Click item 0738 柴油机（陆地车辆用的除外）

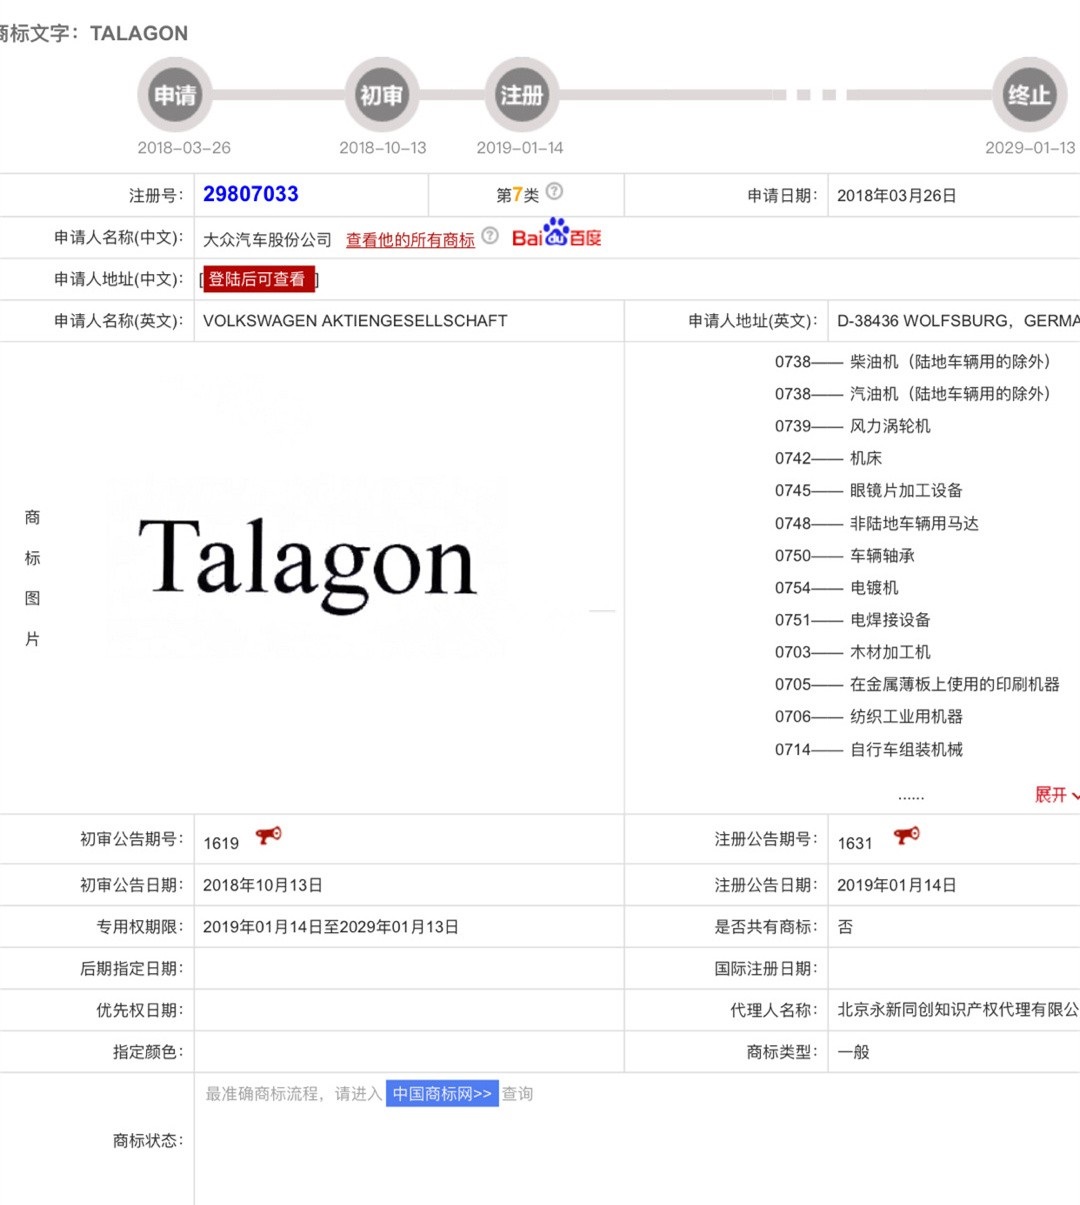(913, 362)
